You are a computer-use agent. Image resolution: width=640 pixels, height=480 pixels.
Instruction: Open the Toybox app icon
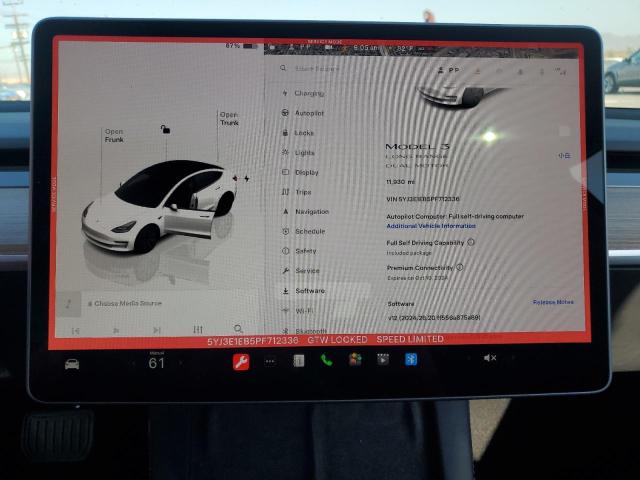point(355,360)
